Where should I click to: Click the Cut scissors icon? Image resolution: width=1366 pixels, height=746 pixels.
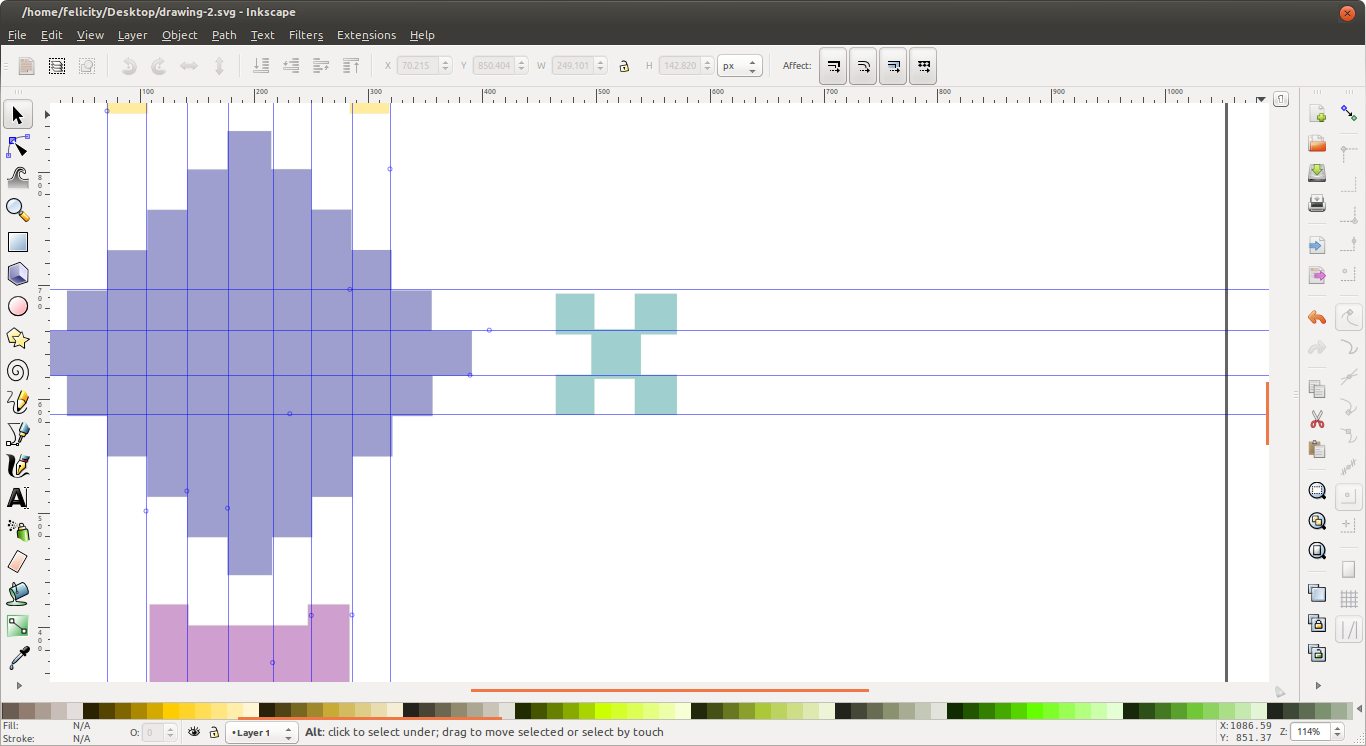(x=1317, y=419)
